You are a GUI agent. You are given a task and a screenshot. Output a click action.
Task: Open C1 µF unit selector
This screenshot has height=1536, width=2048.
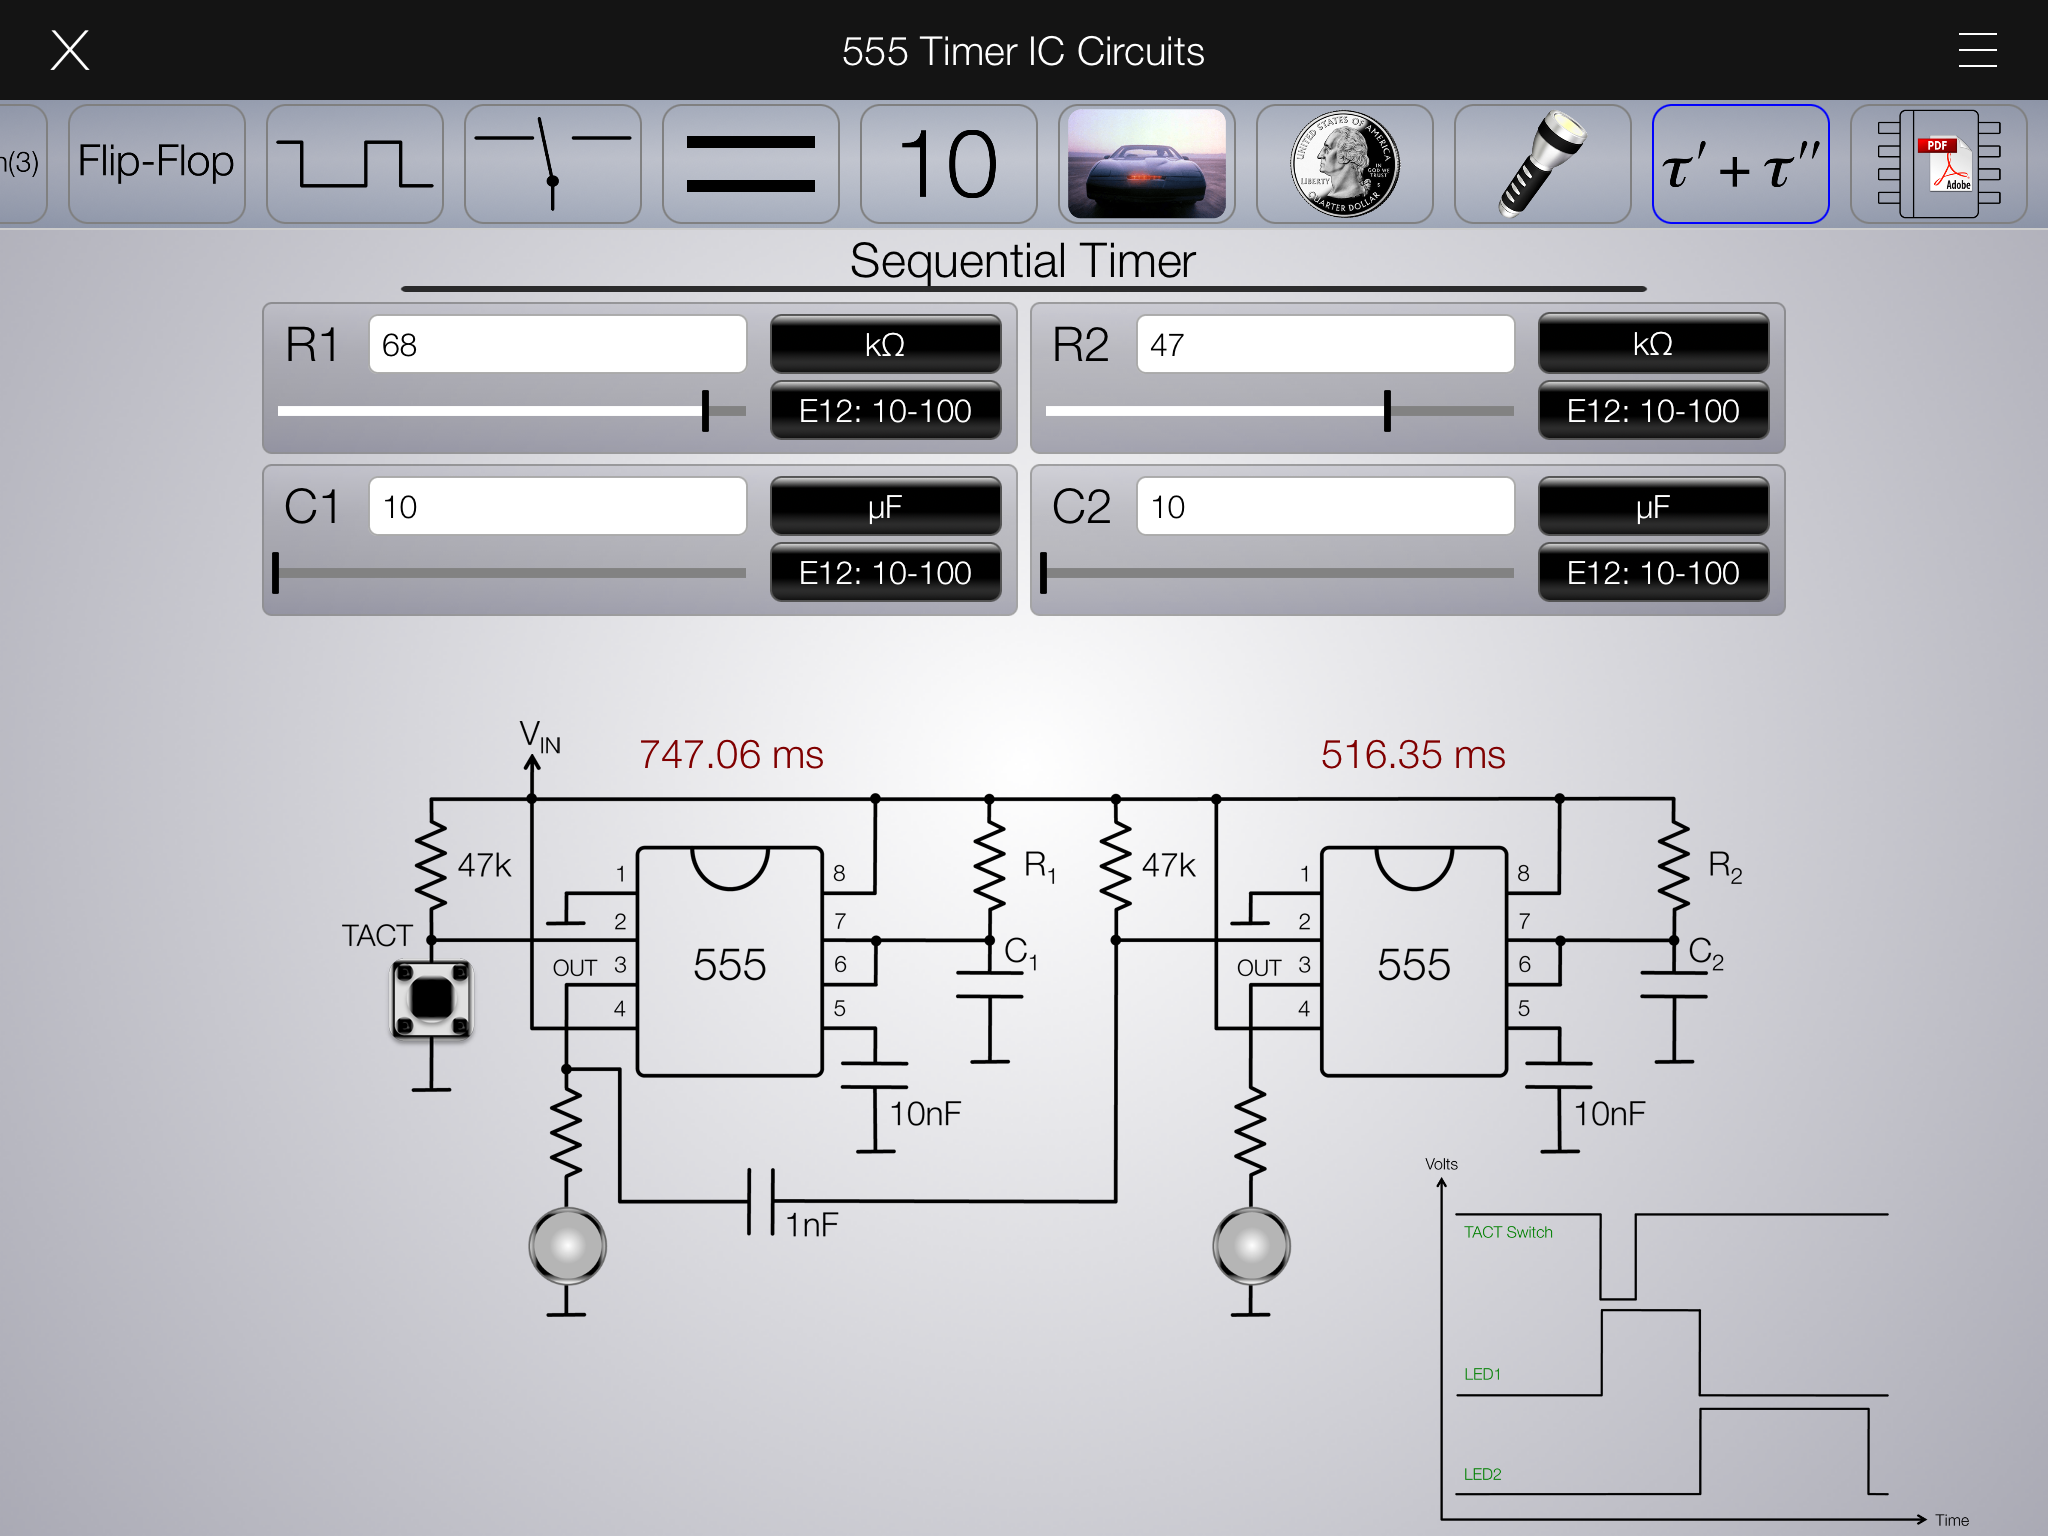(x=885, y=506)
